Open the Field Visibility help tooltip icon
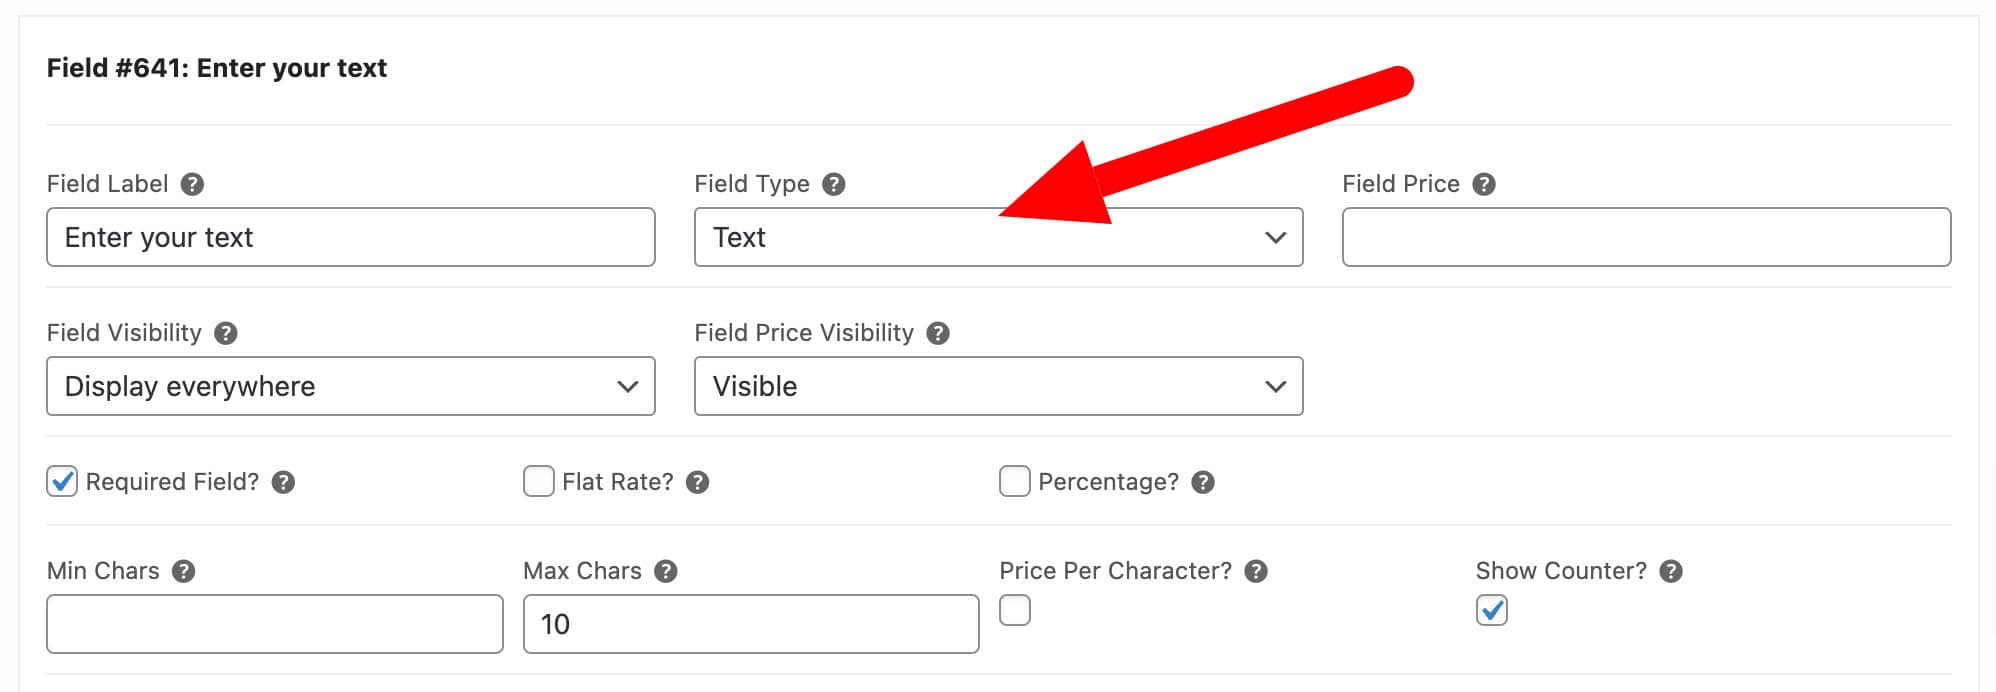This screenshot has width=1996, height=692. (x=228, y=333)
